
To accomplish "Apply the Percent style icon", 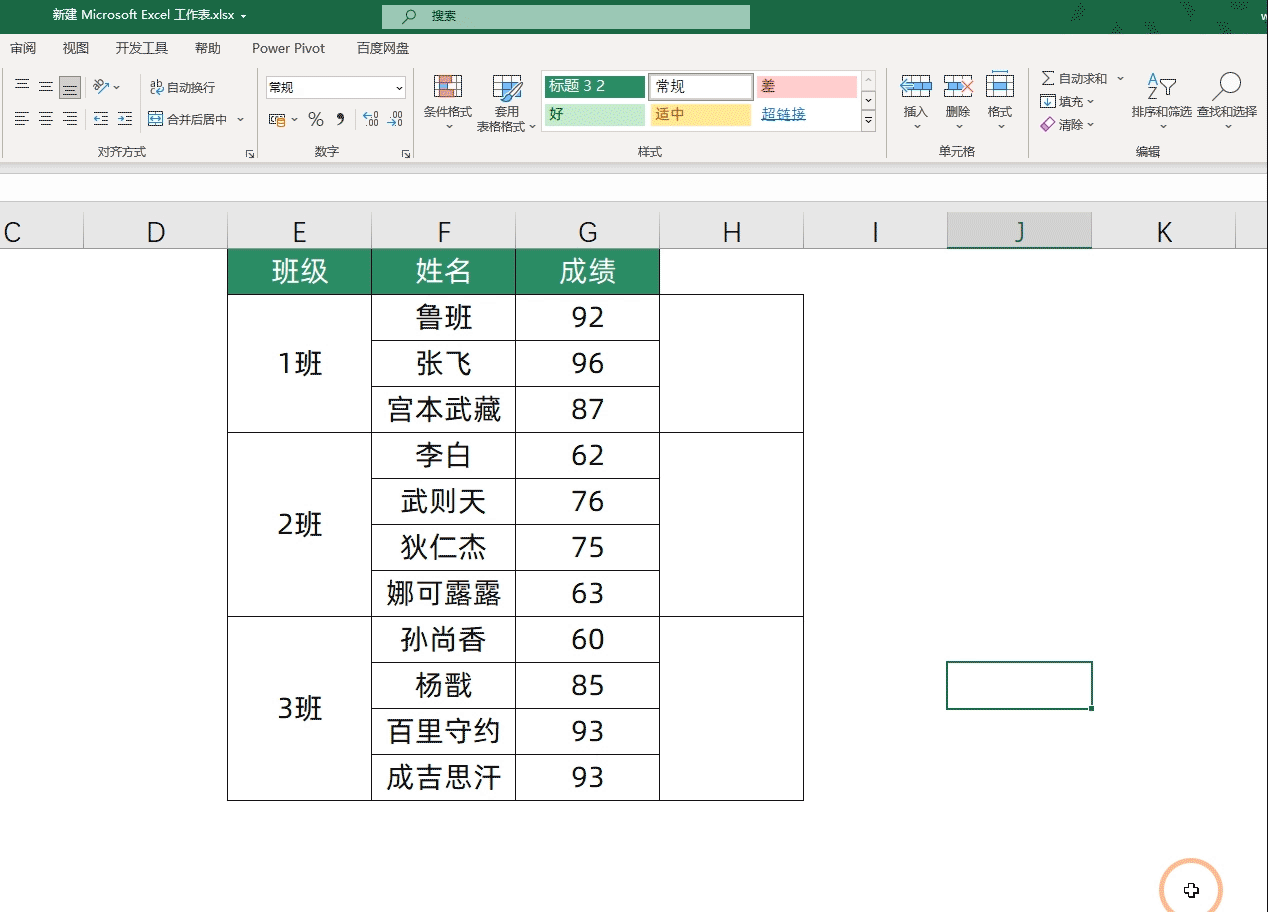I will point(315,118).
